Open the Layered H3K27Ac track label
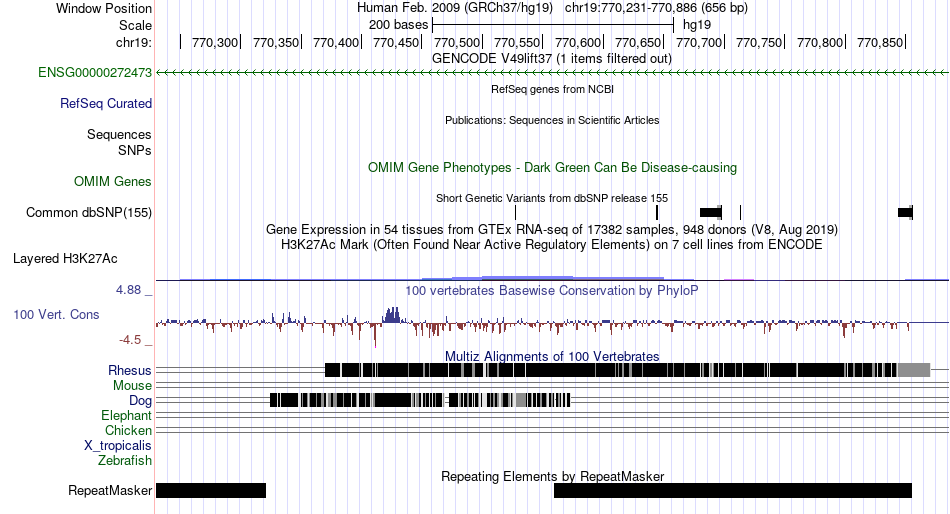Image resolution: width=950 pixels, height=514 pixels. tap(65, 259)
